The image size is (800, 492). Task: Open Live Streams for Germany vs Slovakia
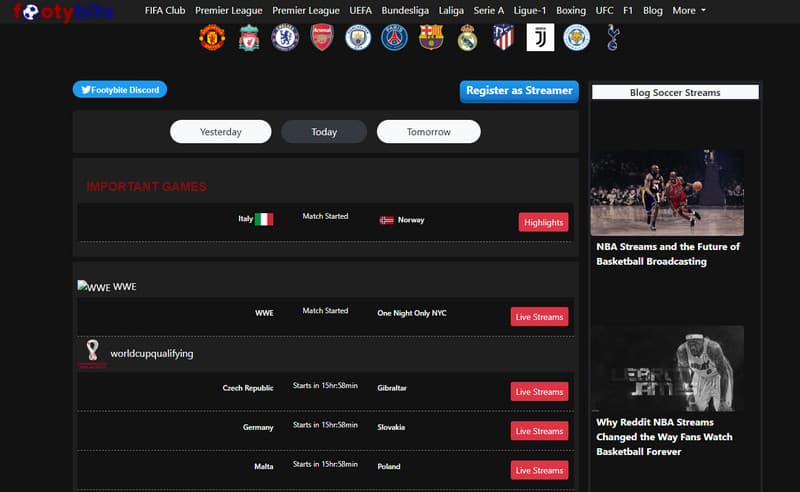[539, 431]
